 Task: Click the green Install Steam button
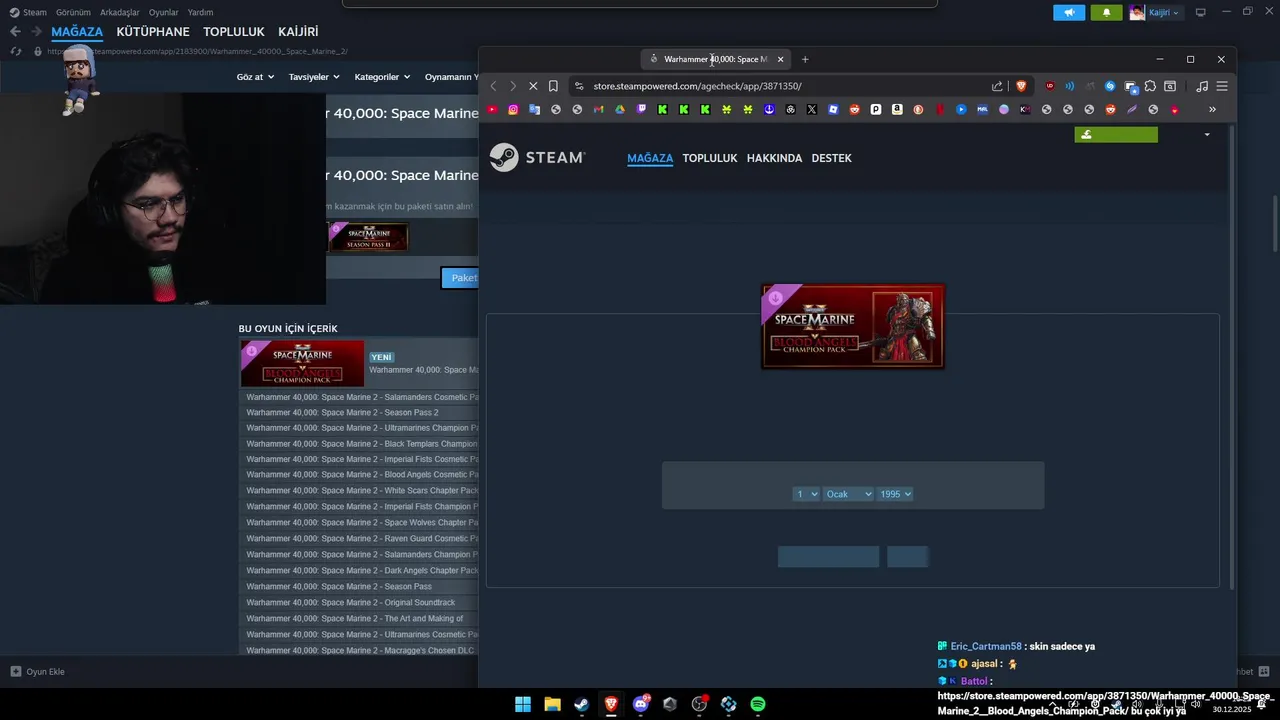point(1116,135)
